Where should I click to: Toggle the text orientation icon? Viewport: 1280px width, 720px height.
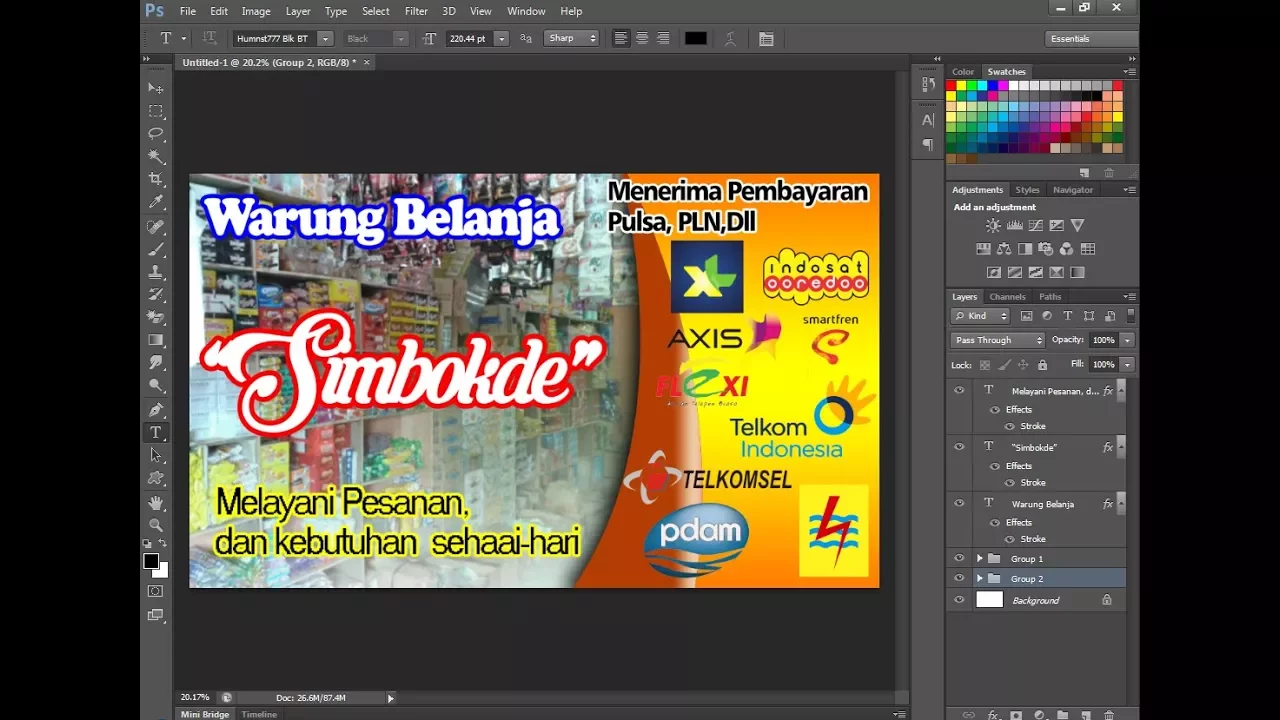(209, 38)
